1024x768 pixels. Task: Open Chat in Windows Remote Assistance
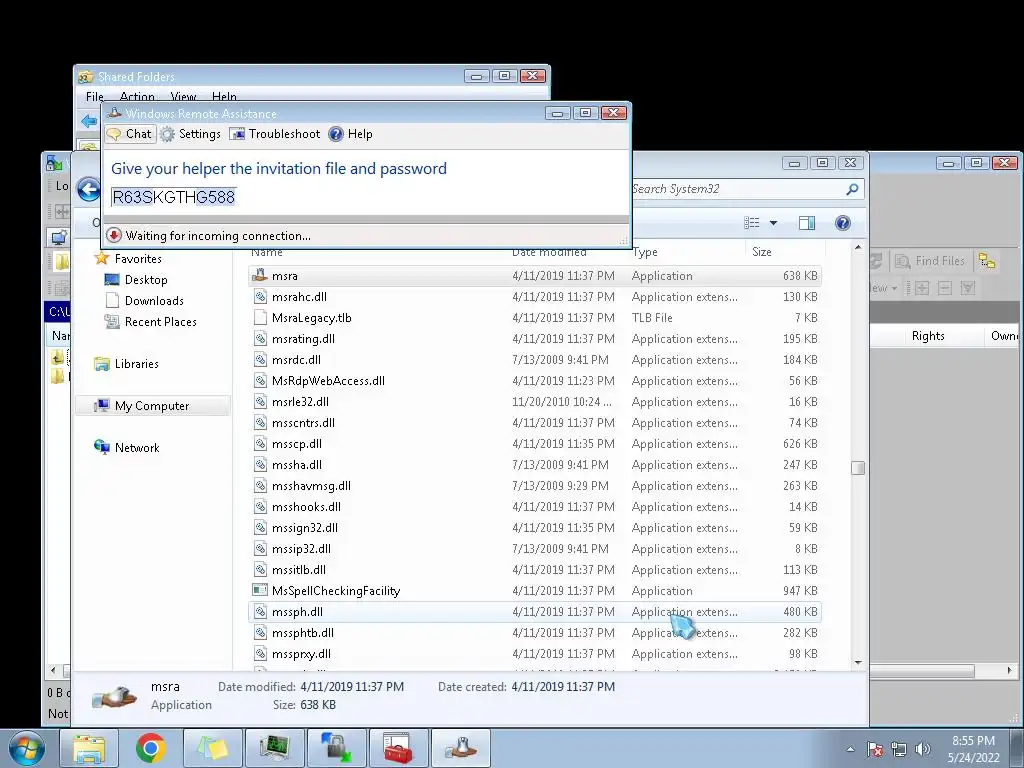pos(130,134)
